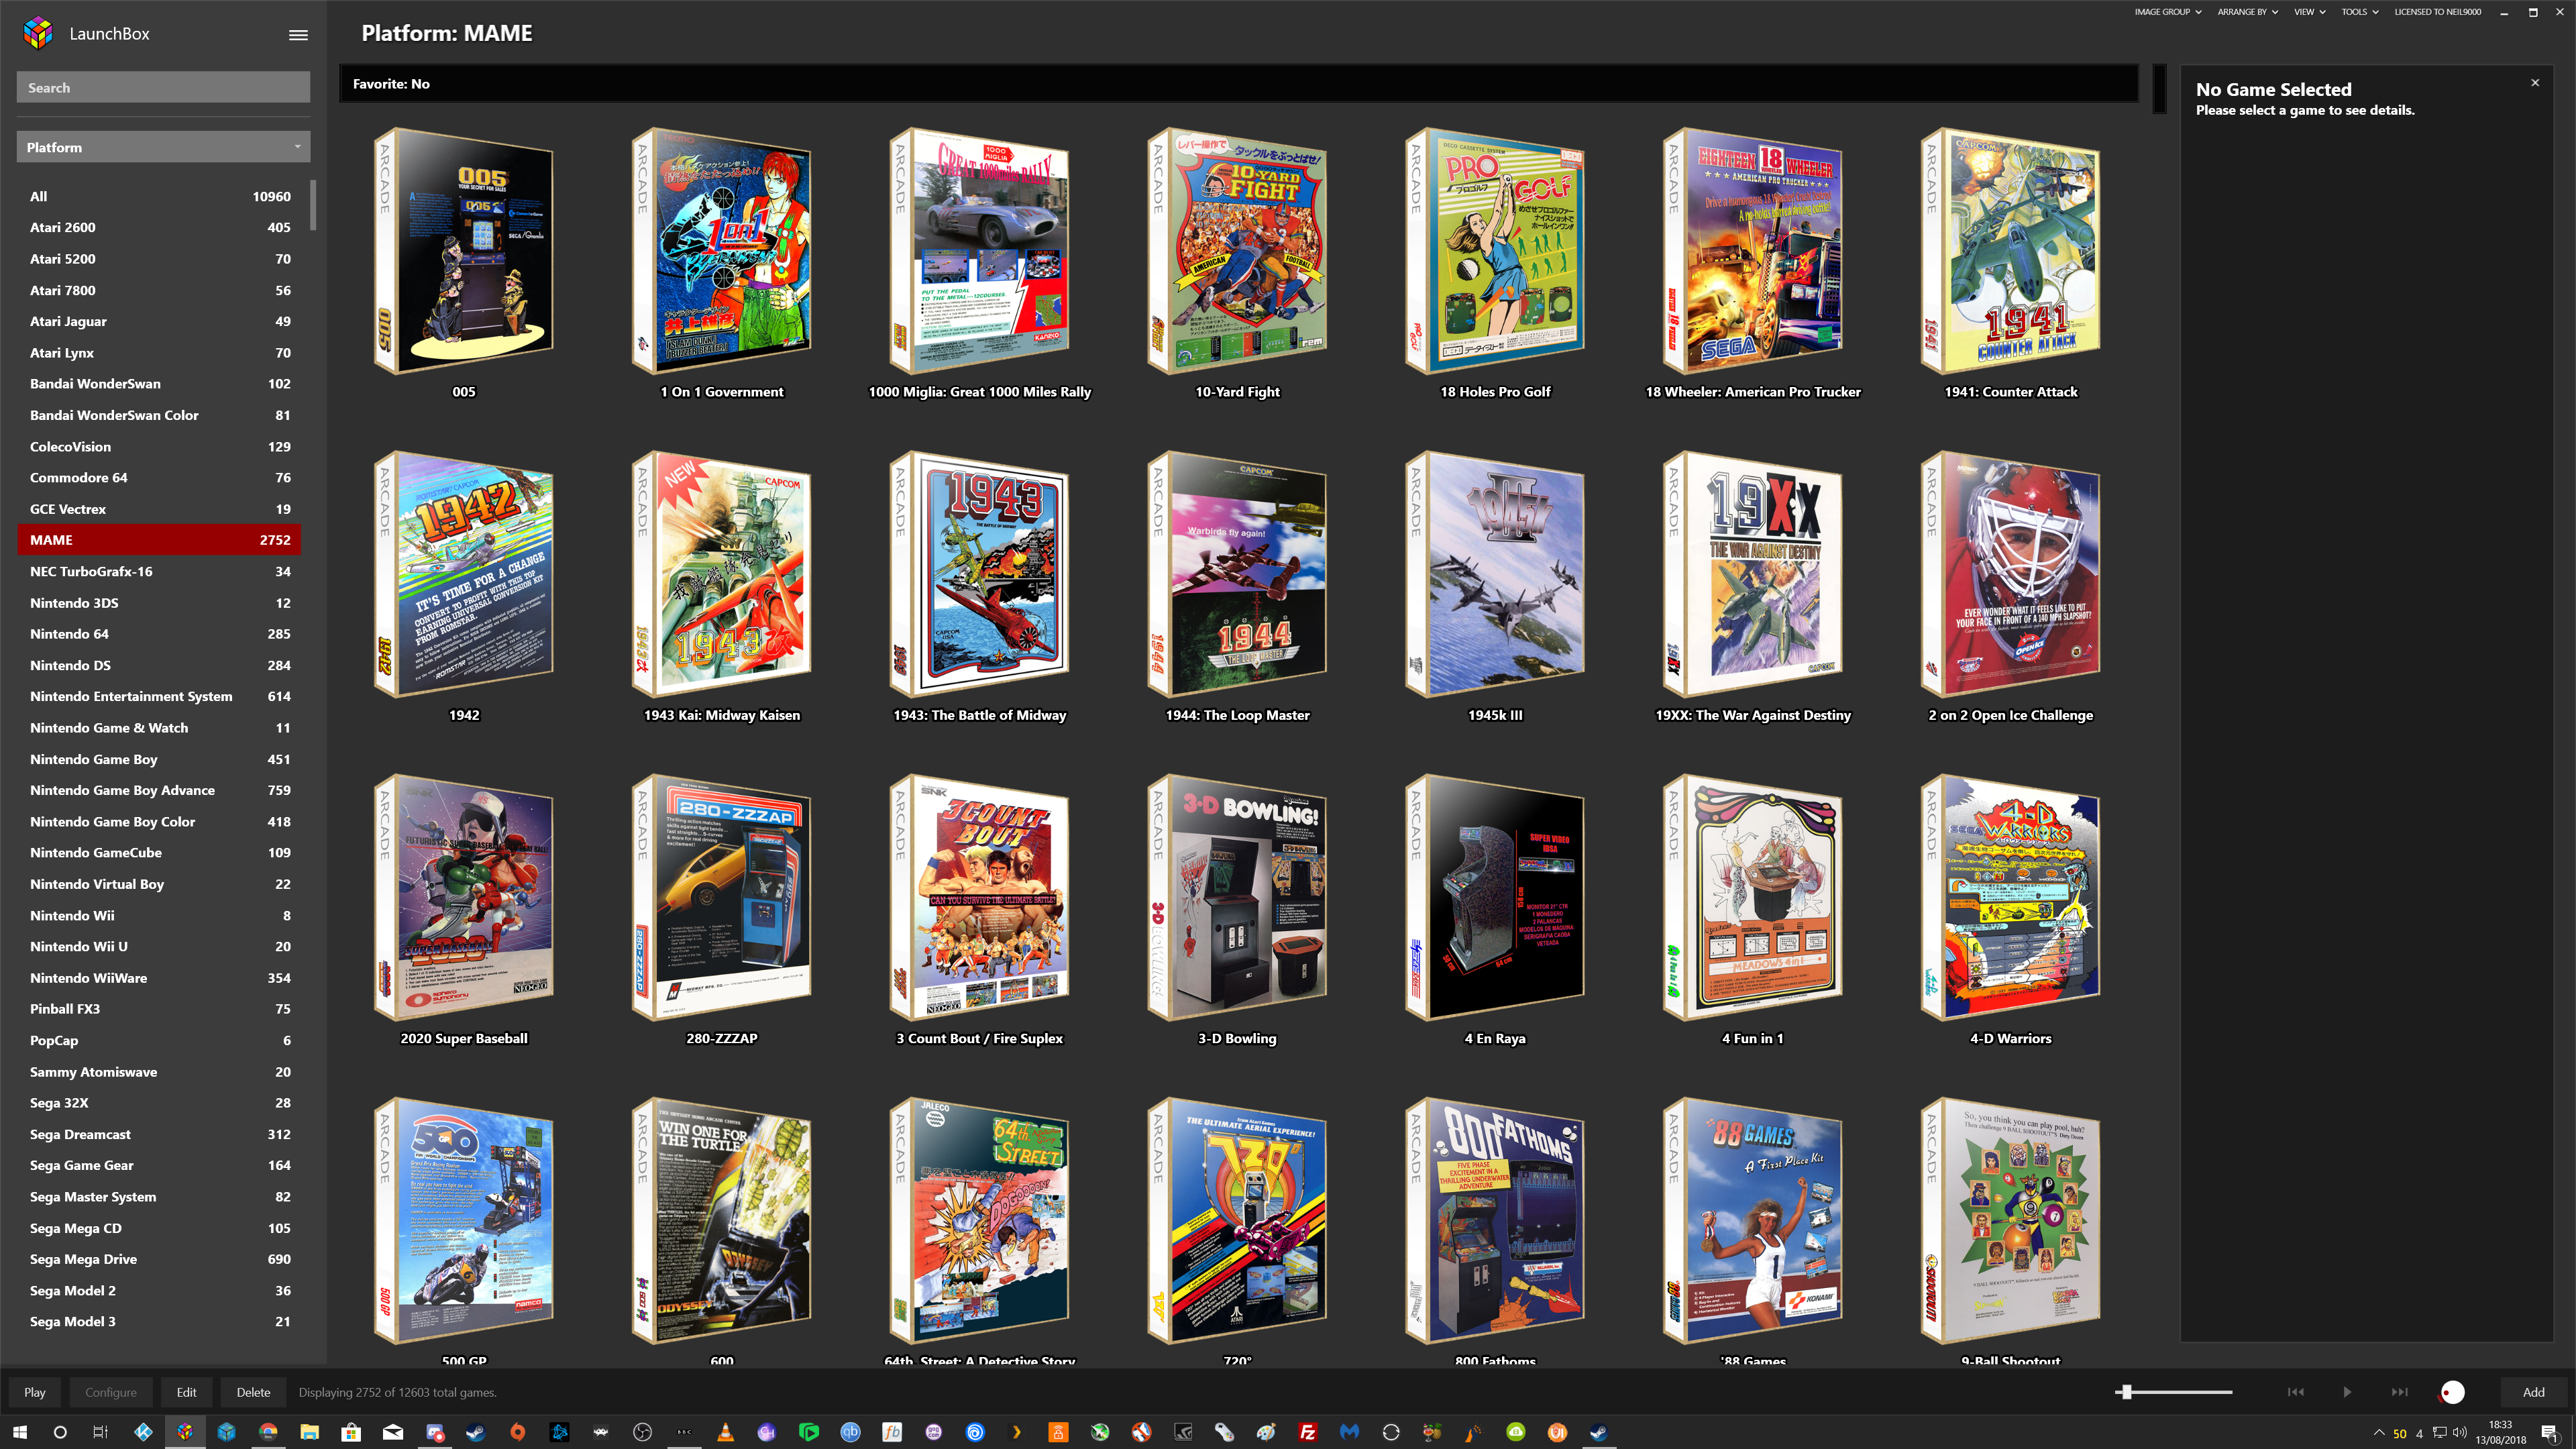Select the 10-Yard Fight game box
The image size is (2576, 1449).
[x=1238, y=250]
